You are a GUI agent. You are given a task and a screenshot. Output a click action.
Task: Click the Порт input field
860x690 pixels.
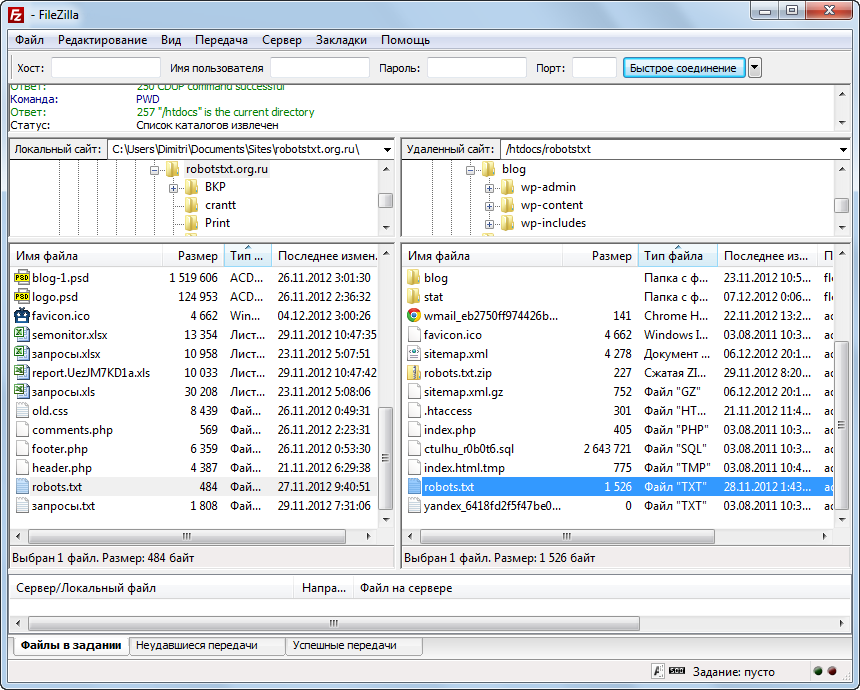click(x=594, y=68)
